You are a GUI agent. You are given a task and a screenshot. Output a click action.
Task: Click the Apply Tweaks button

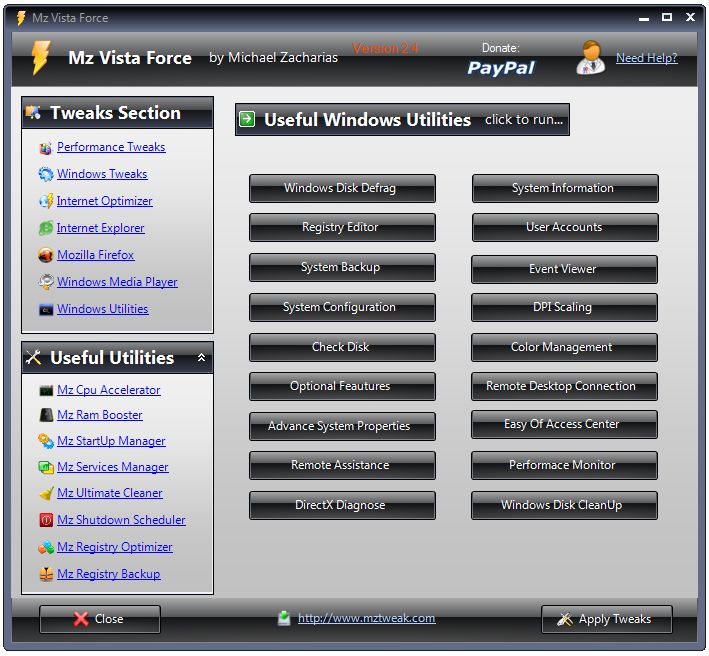point(607,619)
